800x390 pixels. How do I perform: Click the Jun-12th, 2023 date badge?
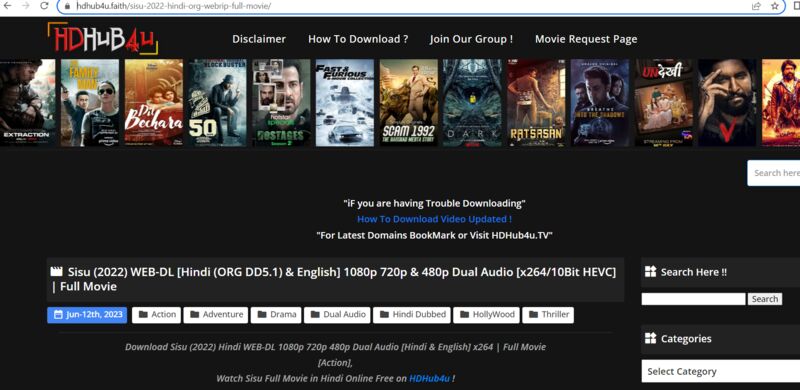[88, 314]
